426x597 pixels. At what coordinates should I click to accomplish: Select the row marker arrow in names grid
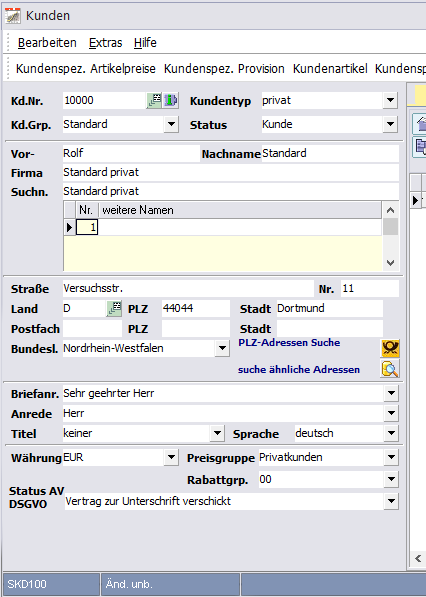point(69,228)
